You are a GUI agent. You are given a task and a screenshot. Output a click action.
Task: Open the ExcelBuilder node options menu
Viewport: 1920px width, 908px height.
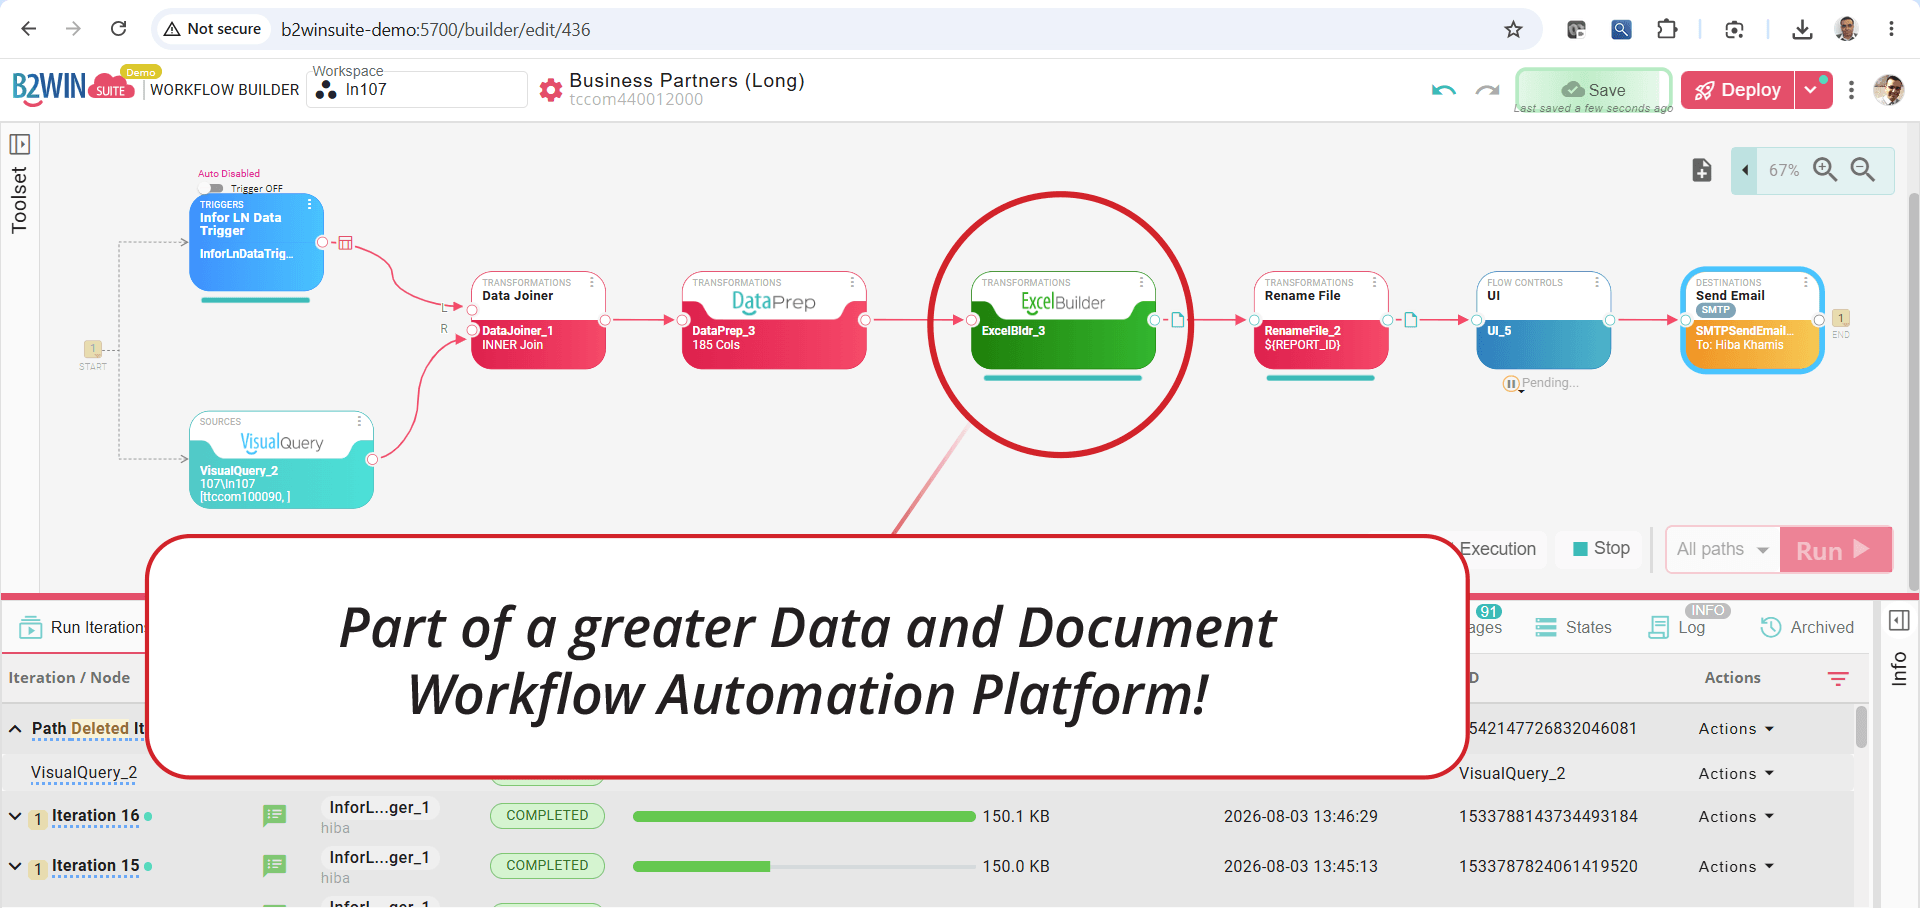click(1141, 282)
